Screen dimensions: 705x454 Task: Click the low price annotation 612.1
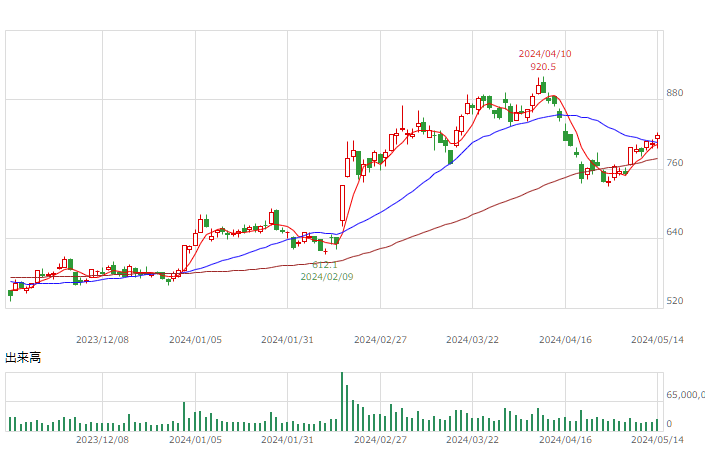[325, 265]
